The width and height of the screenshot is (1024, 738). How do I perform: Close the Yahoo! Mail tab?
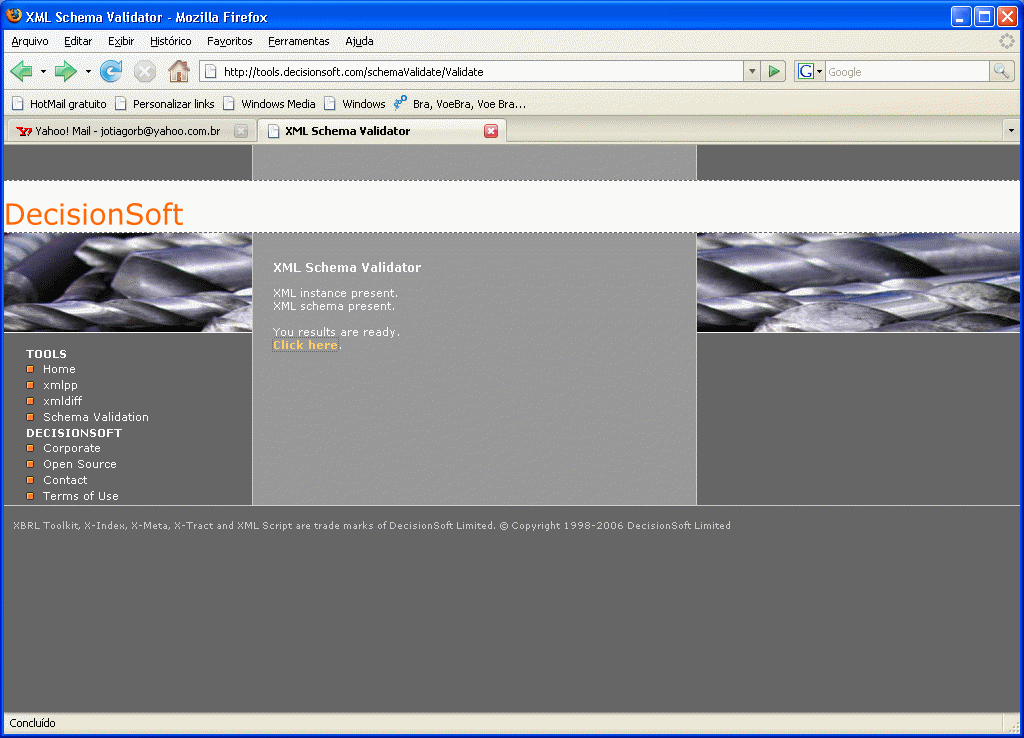pyautogui.click(x=241, y=131)
